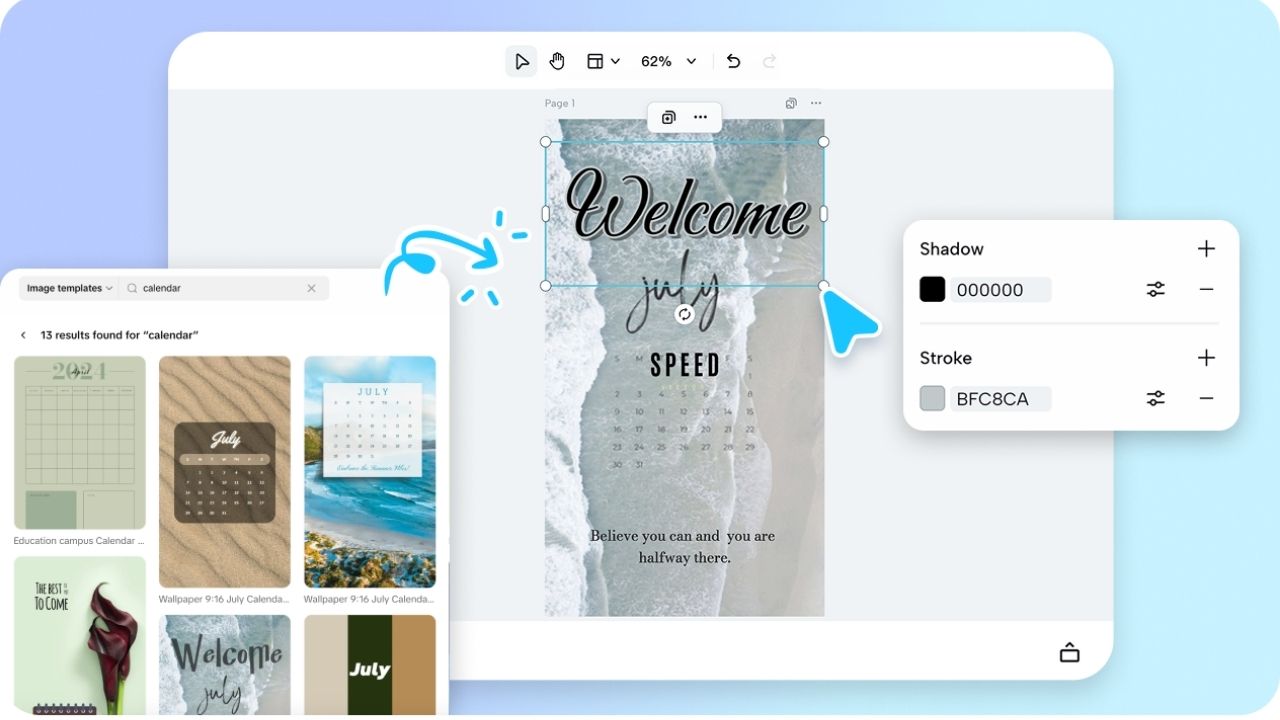1280x720 pixels.
Task: Open Shadow advanced adjustment sliders
Action: (x=1155, y=289)
